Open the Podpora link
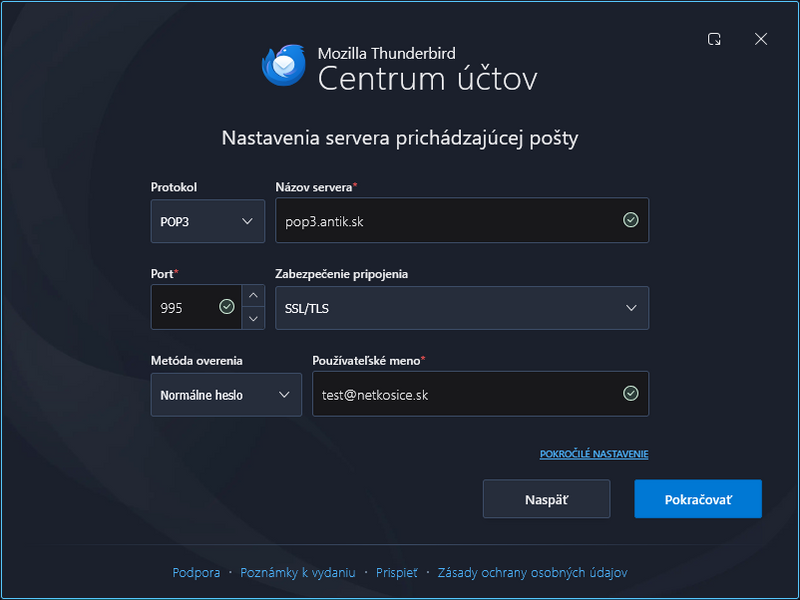Image resolution: width=800 pixels, height=600 pixels. coord(196,572)
